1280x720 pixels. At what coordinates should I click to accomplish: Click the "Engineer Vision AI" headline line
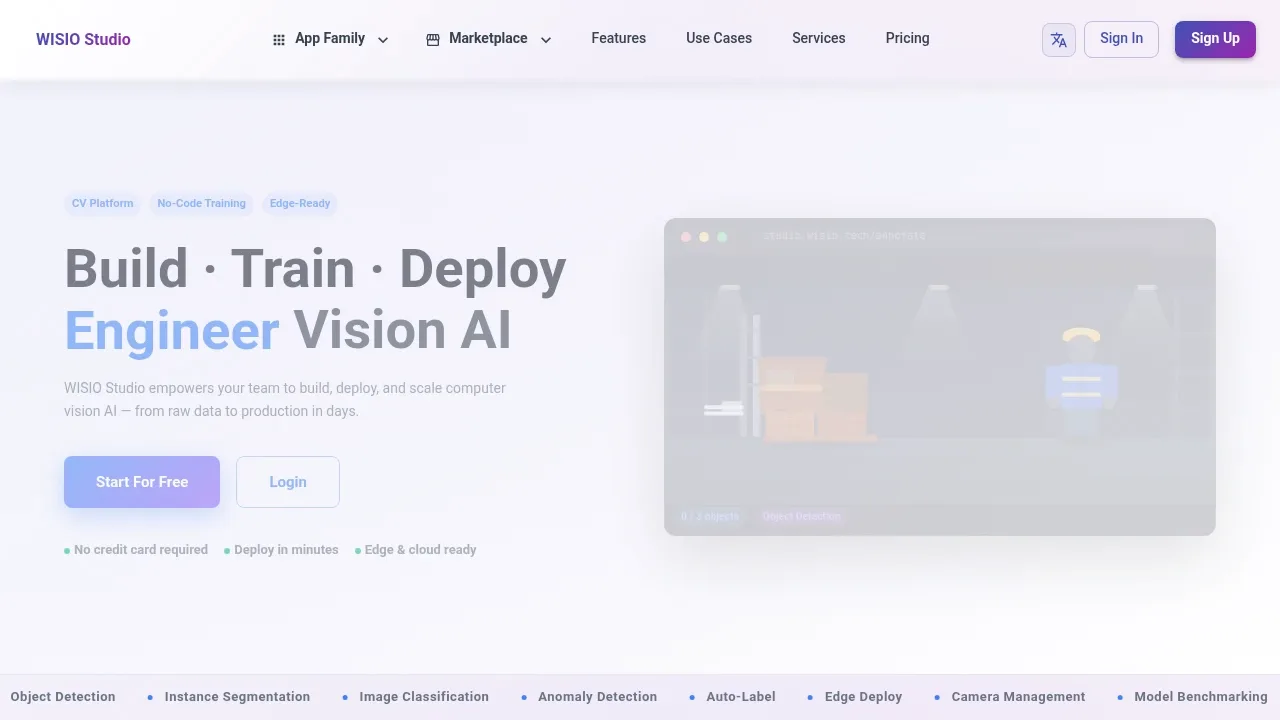(x=288, y=329)
